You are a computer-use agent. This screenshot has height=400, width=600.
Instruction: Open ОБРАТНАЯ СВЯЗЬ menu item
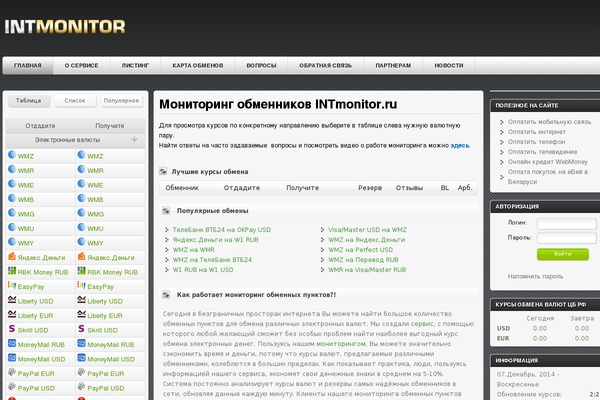[326, 65]
